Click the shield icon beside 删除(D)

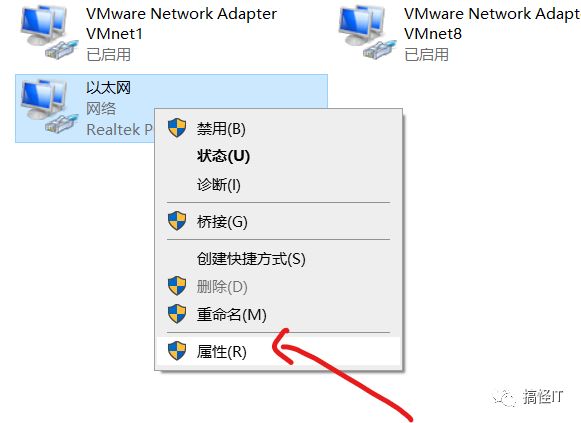point(177,286)
